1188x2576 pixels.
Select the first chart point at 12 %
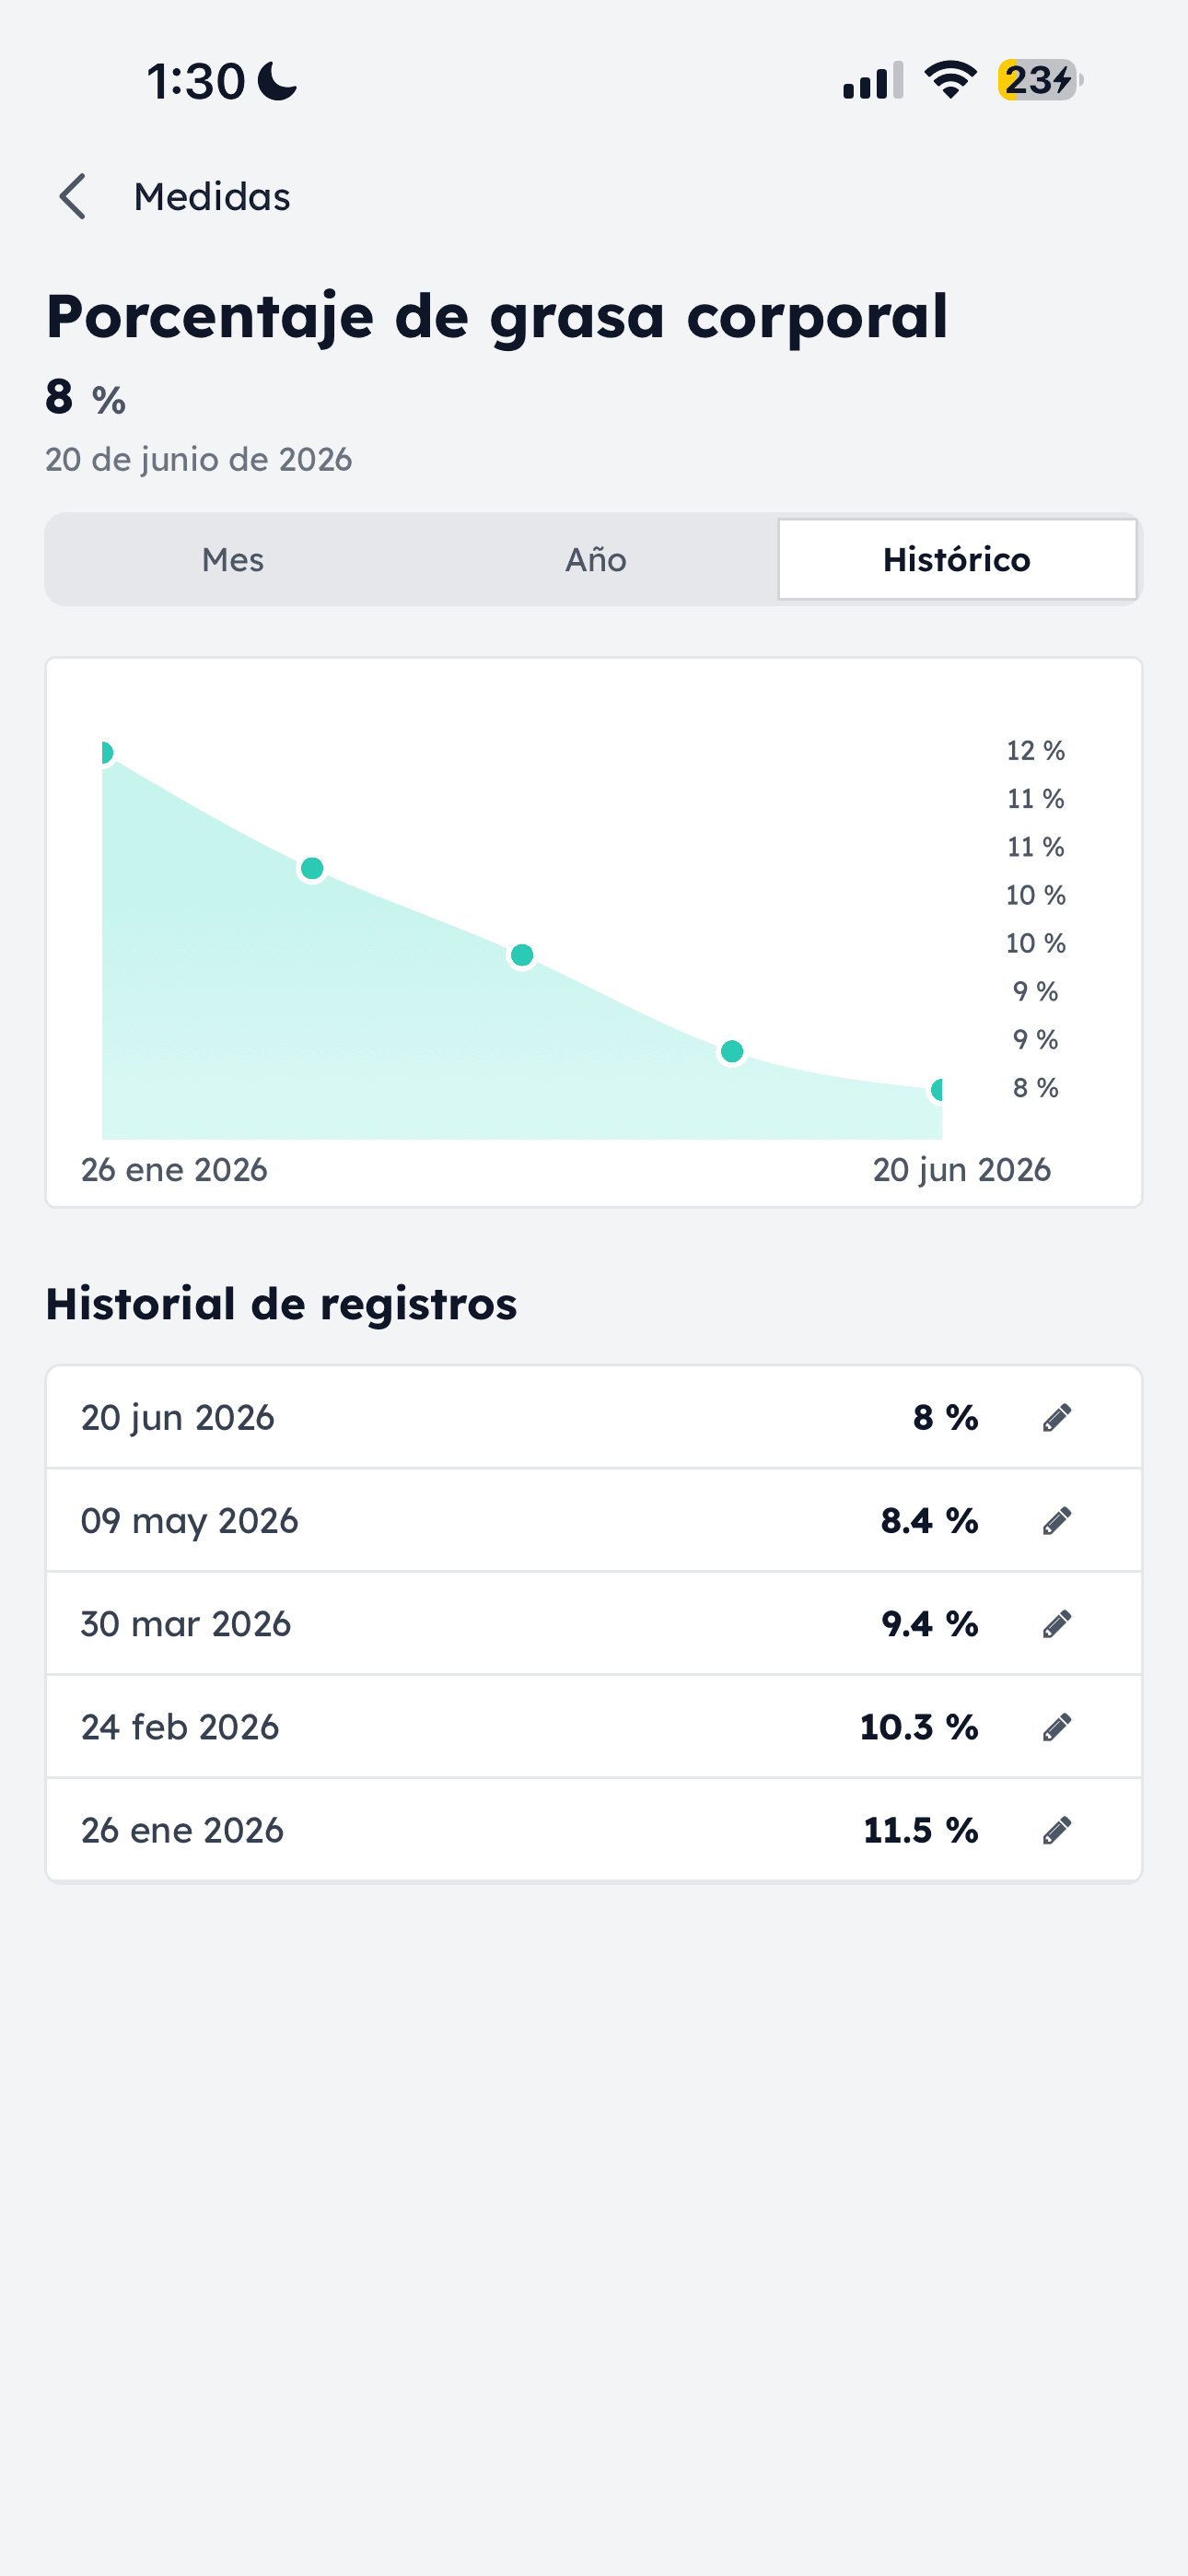click(x=105, y=752)
